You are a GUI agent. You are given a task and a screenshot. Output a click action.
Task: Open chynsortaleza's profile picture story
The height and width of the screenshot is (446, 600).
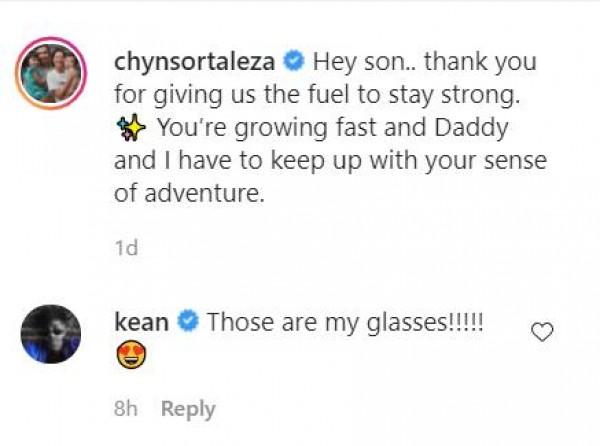pos(51,75)
